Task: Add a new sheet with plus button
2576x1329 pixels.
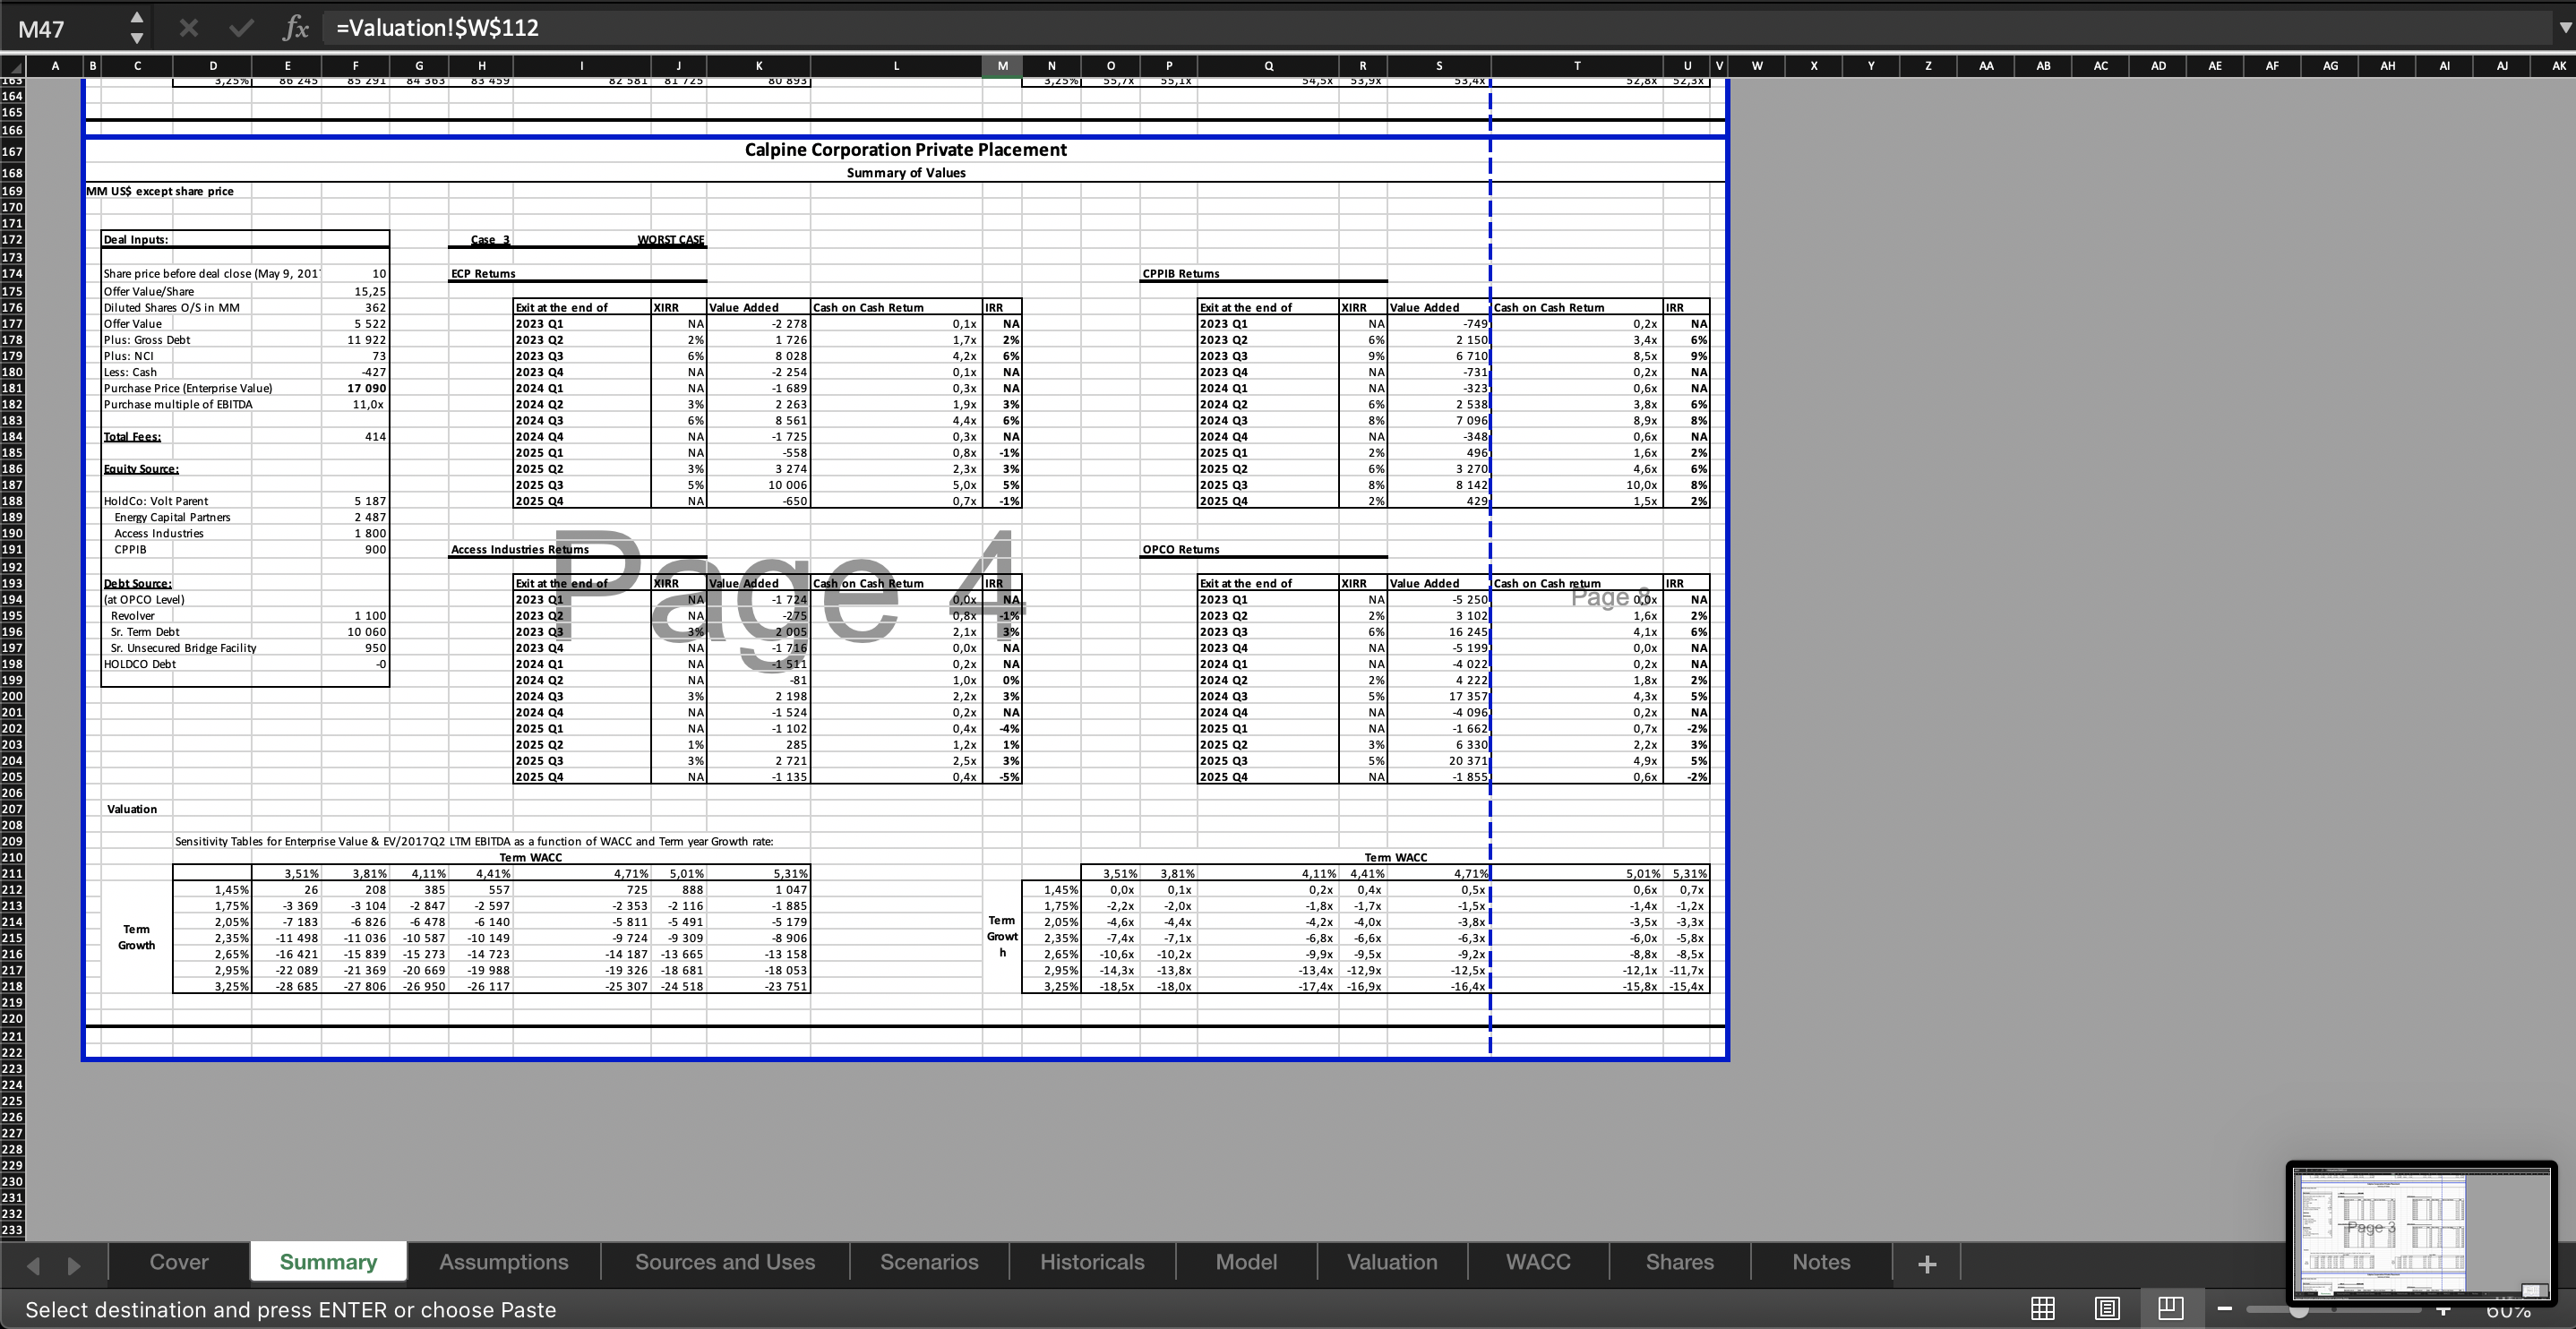Action: pos(1927,1264)
